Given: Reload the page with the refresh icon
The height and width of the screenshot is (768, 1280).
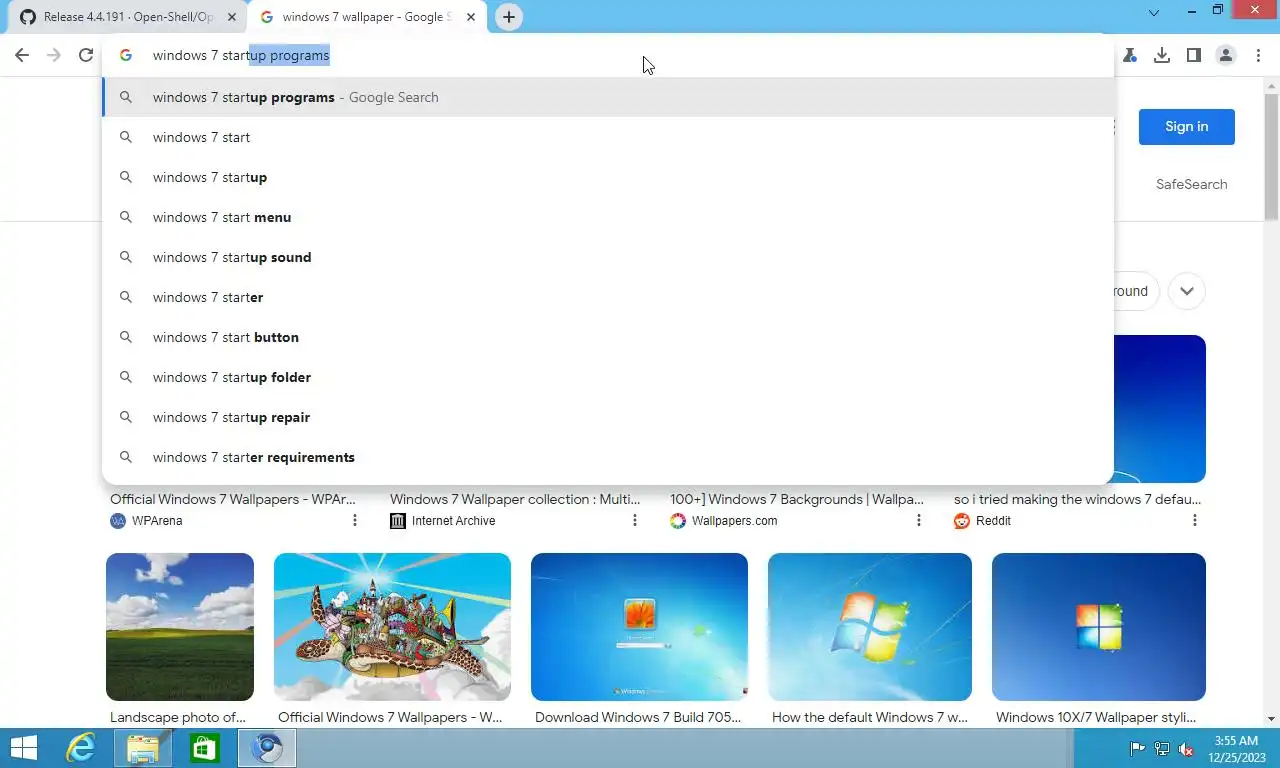Looking at the screenshot, I should pyautogui.click(x=86, y=55).
